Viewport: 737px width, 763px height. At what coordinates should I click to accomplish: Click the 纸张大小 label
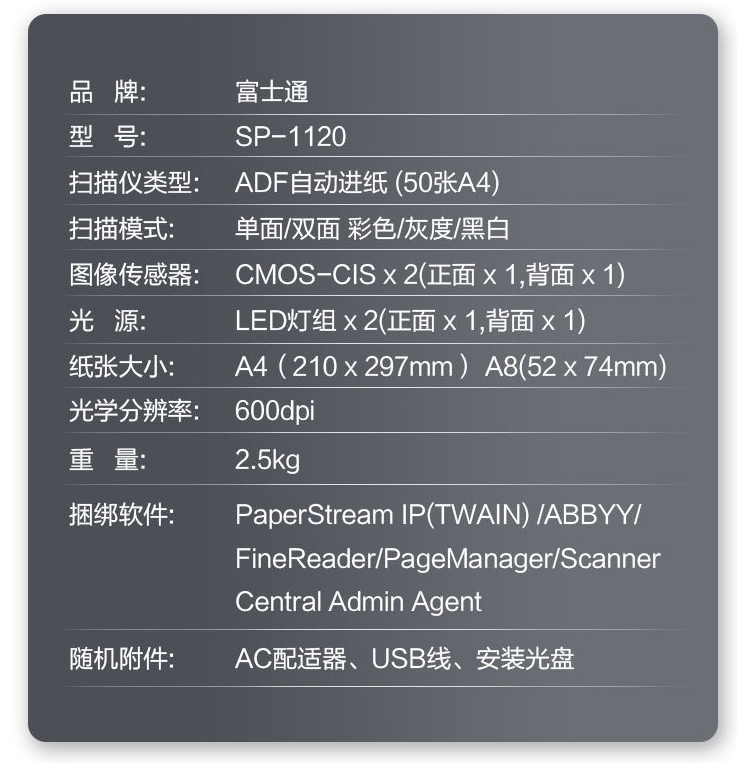coord(122,366)
